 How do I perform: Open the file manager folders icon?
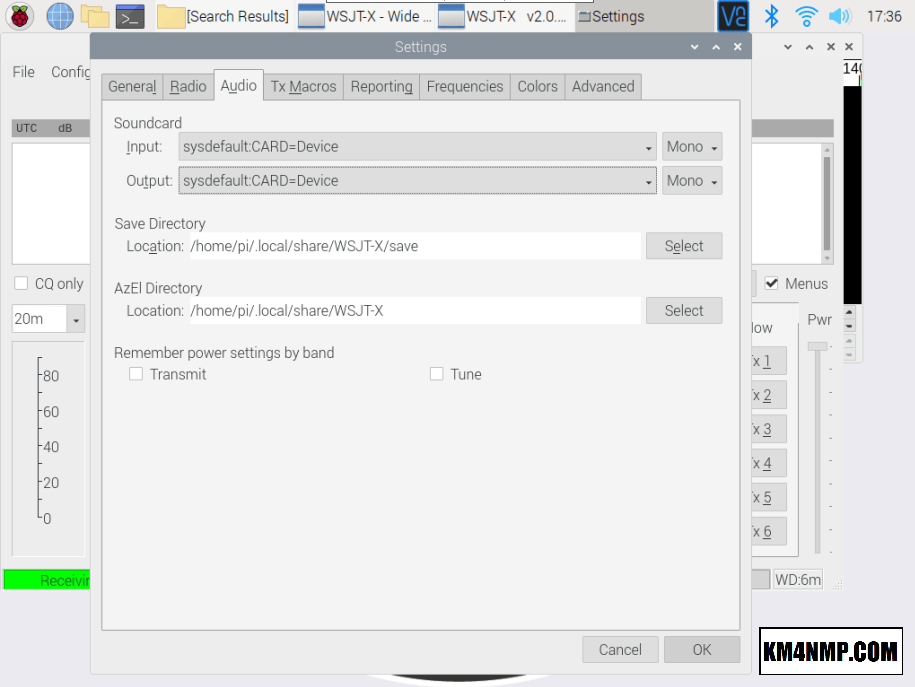95,16
